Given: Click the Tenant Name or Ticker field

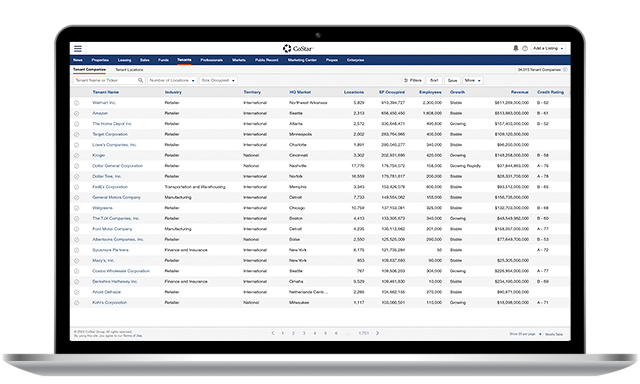Looking at the screenshot, I should pyautogui.click(x=106, y=80).
